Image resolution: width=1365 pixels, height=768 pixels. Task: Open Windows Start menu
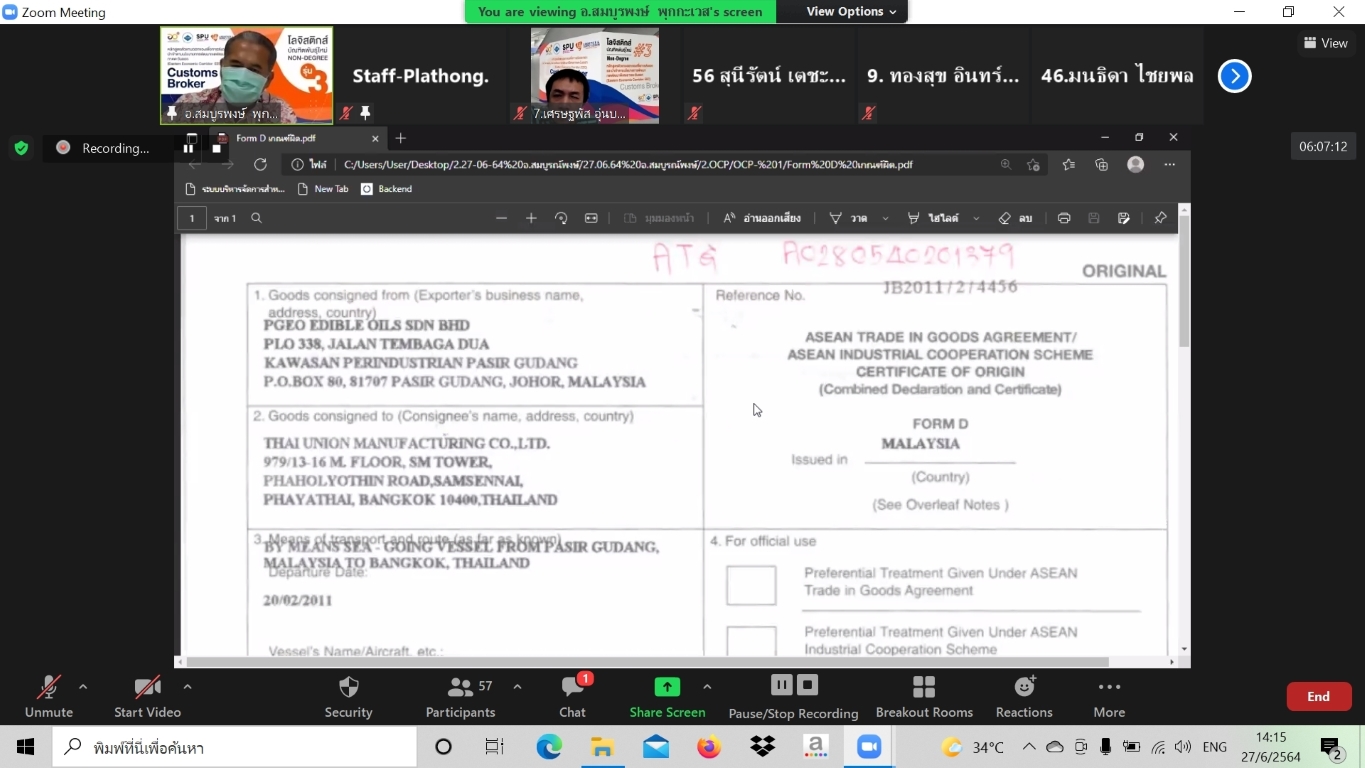25,747
